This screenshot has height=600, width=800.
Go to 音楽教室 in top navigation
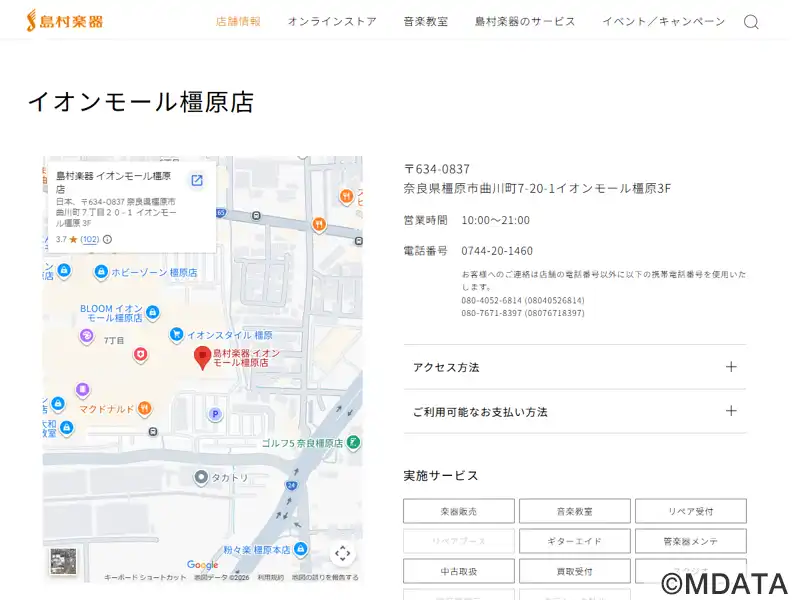coord(425,22)
